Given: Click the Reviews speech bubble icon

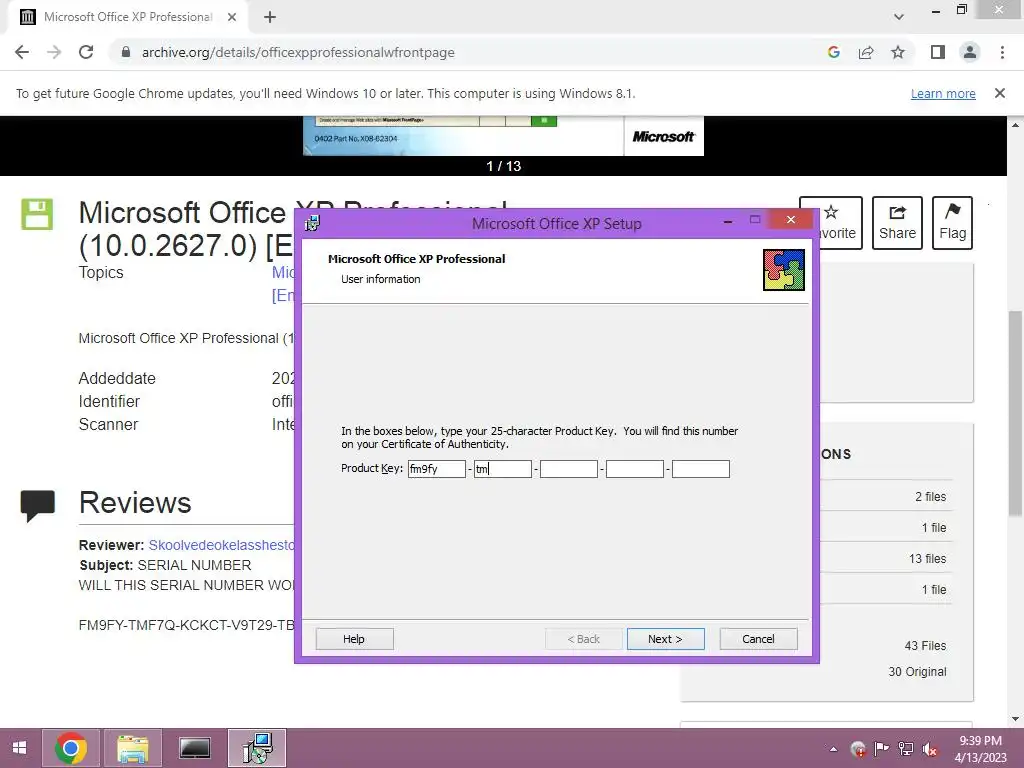Looking at the screenshot, I should 38,505.
